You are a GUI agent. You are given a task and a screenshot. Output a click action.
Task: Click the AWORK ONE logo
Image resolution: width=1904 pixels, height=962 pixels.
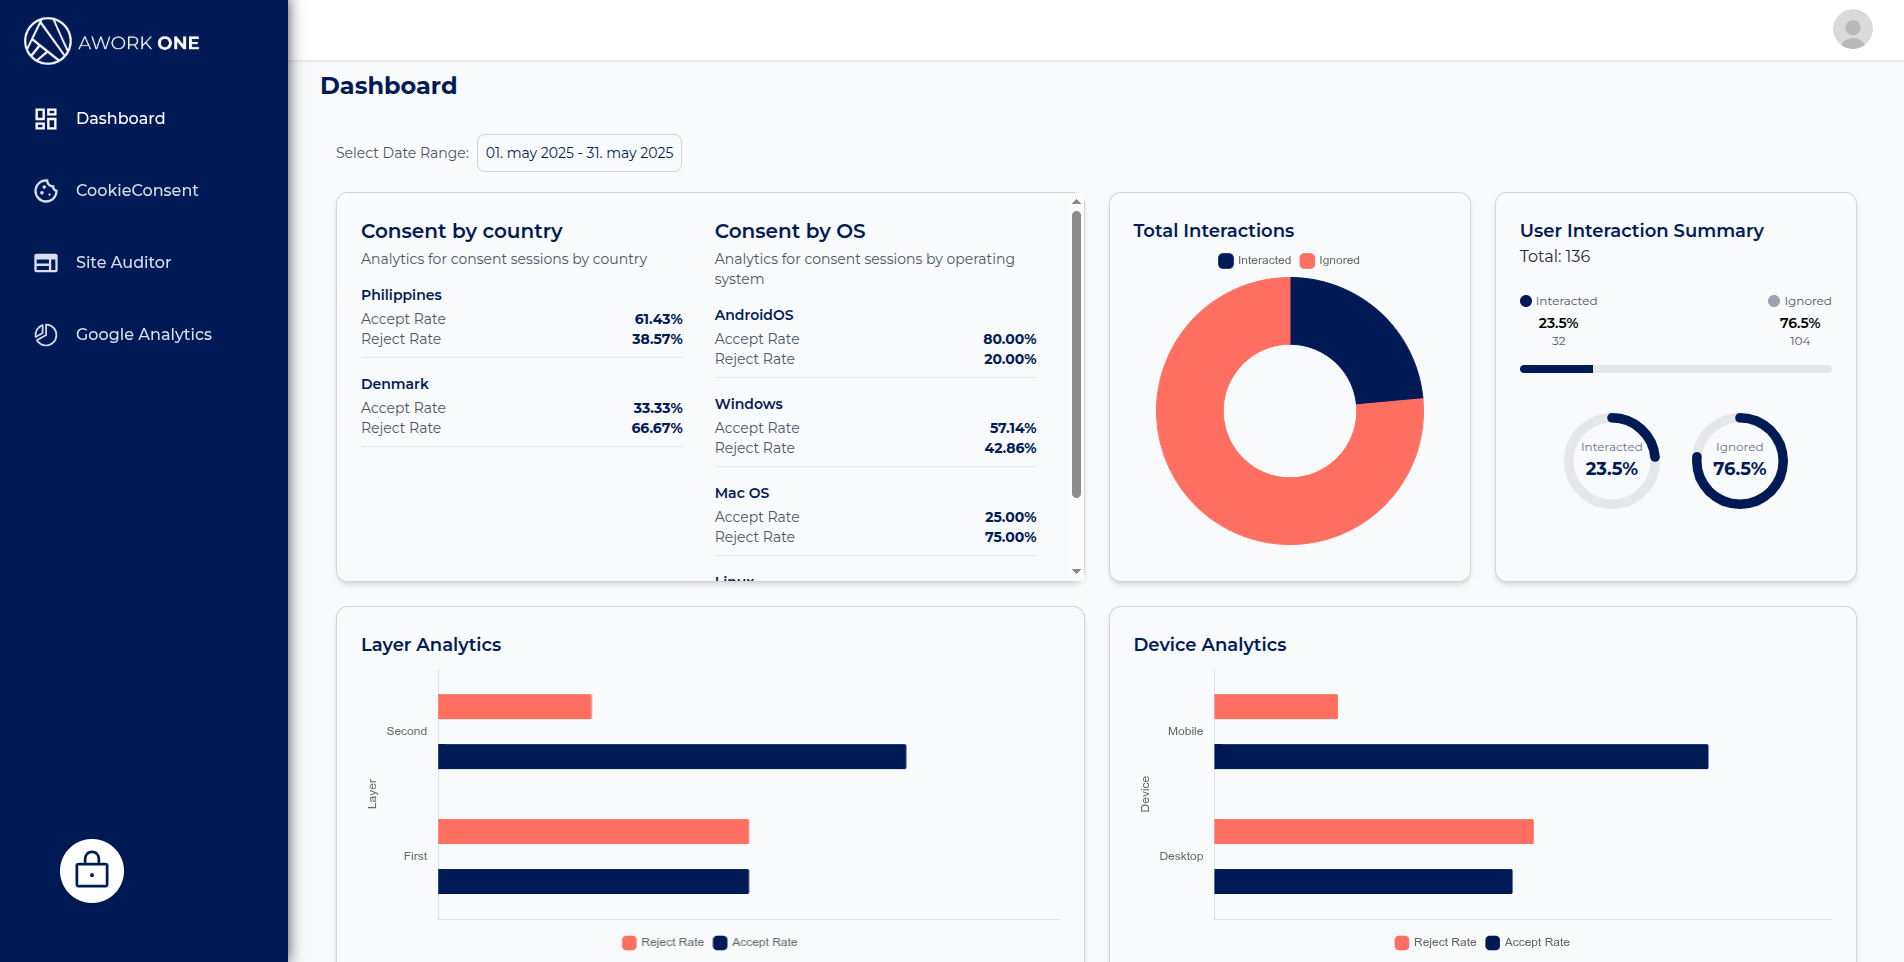[112, 42]
